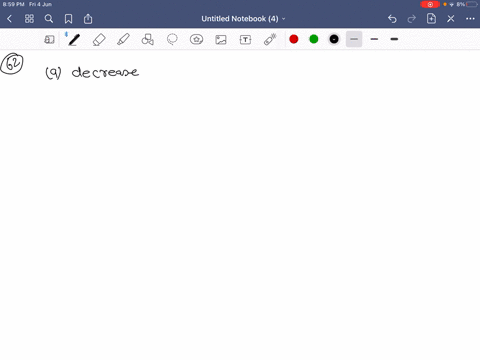Insert an image with the photo tool
The image size is (480, 360).
(221, 40)
